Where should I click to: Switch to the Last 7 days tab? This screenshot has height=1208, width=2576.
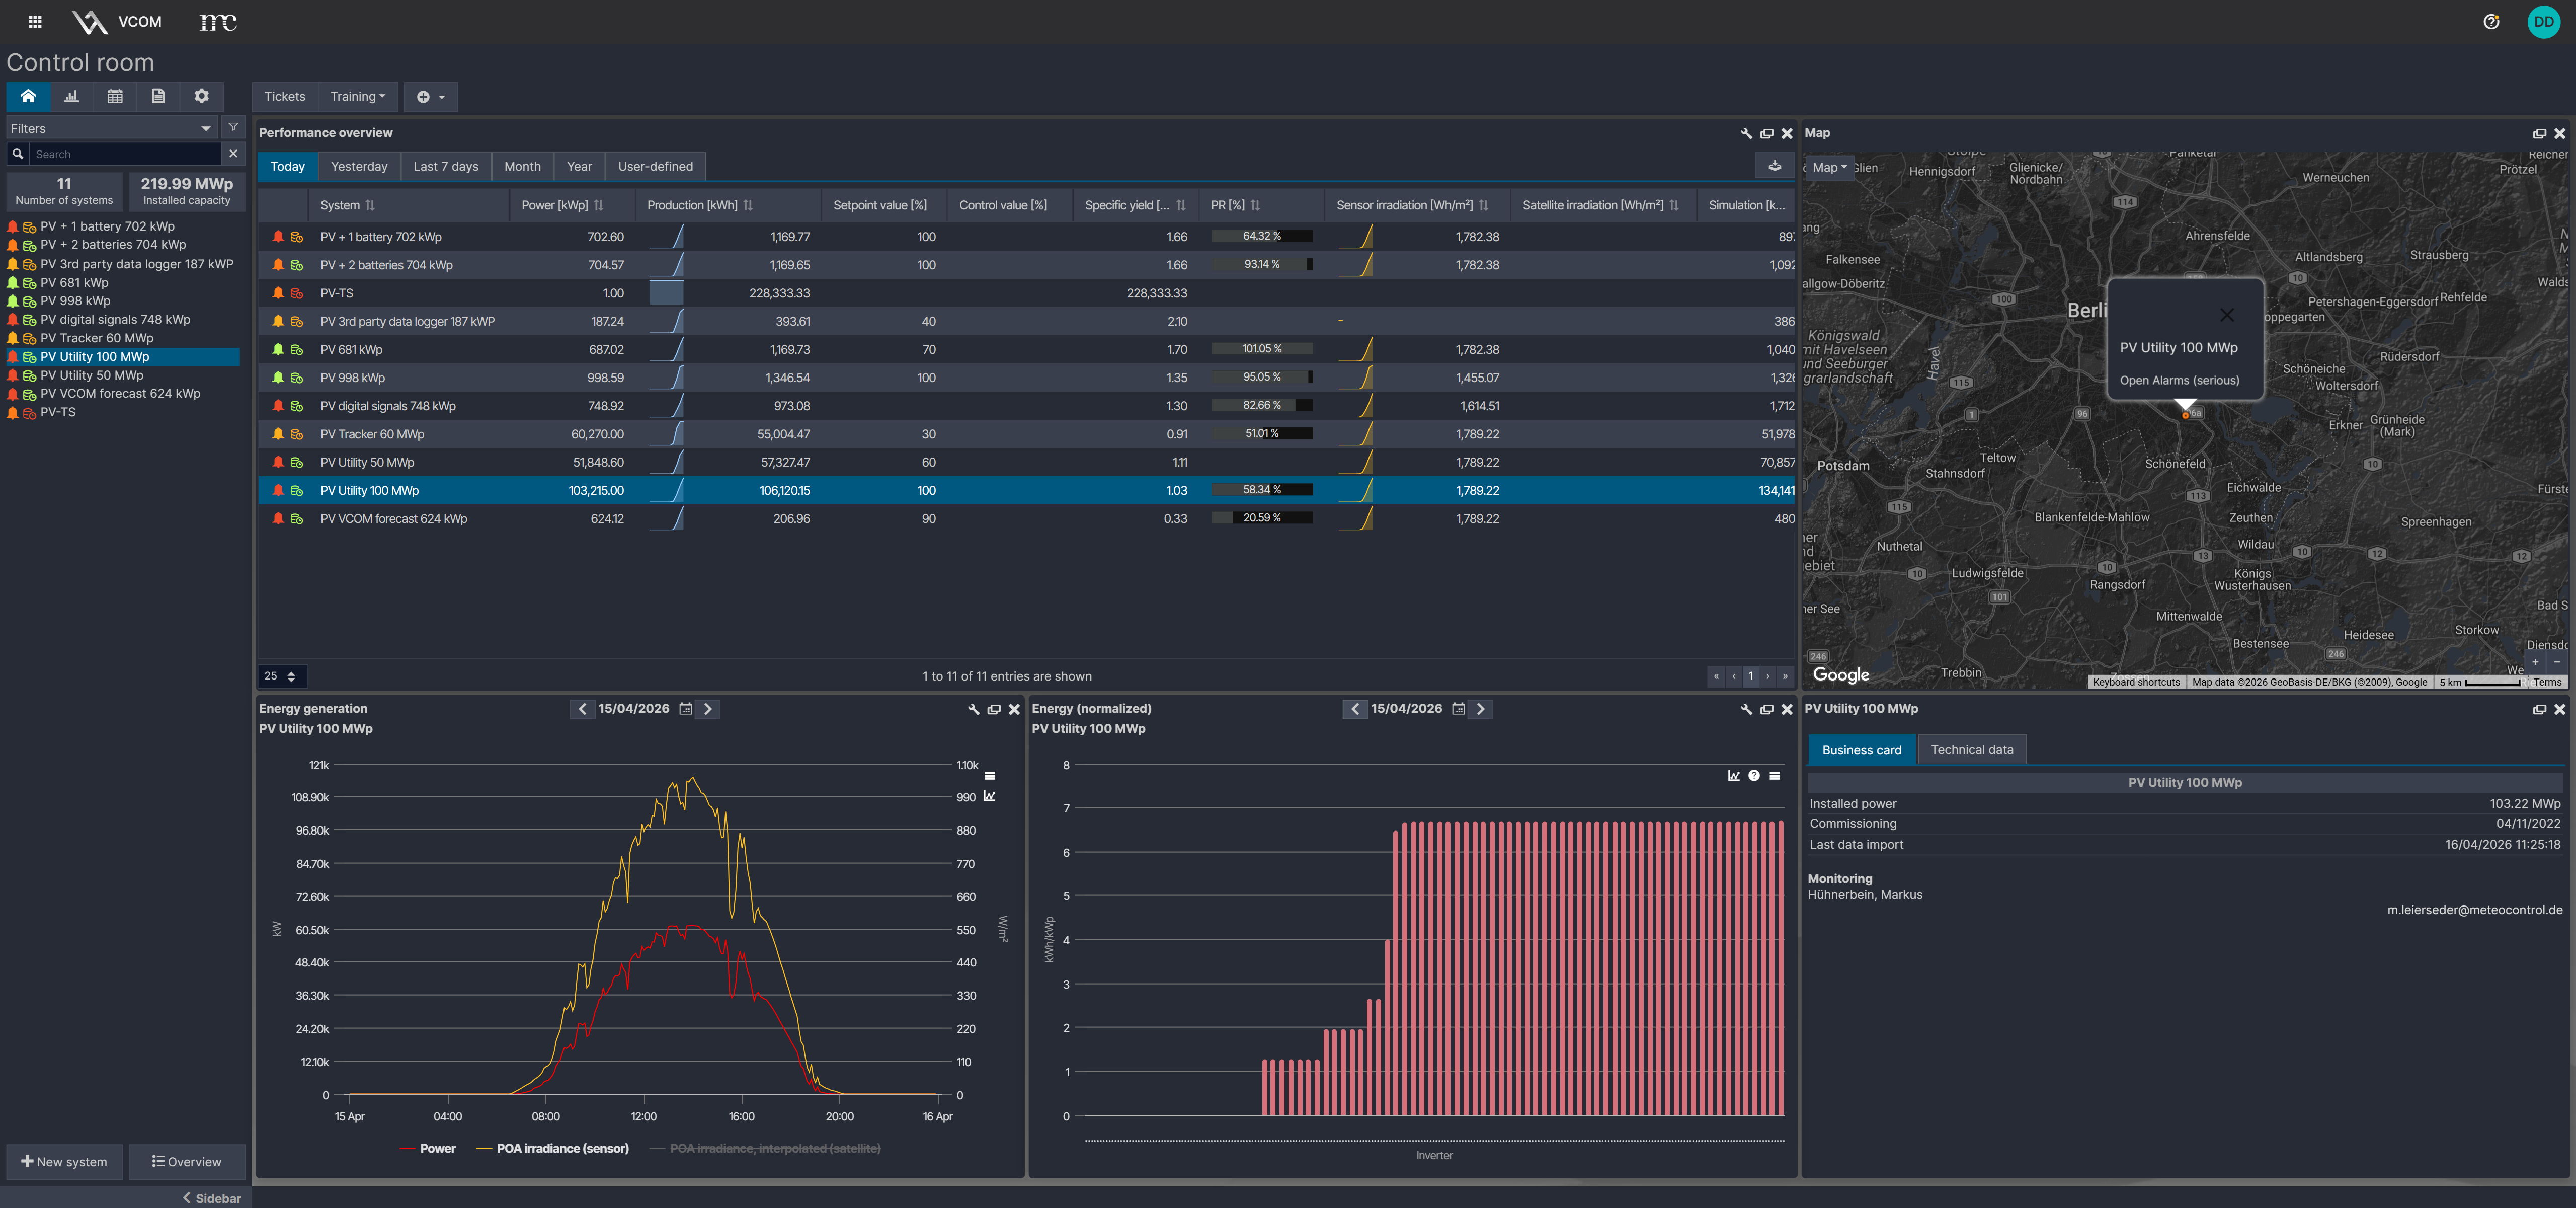tap(445, 166)
